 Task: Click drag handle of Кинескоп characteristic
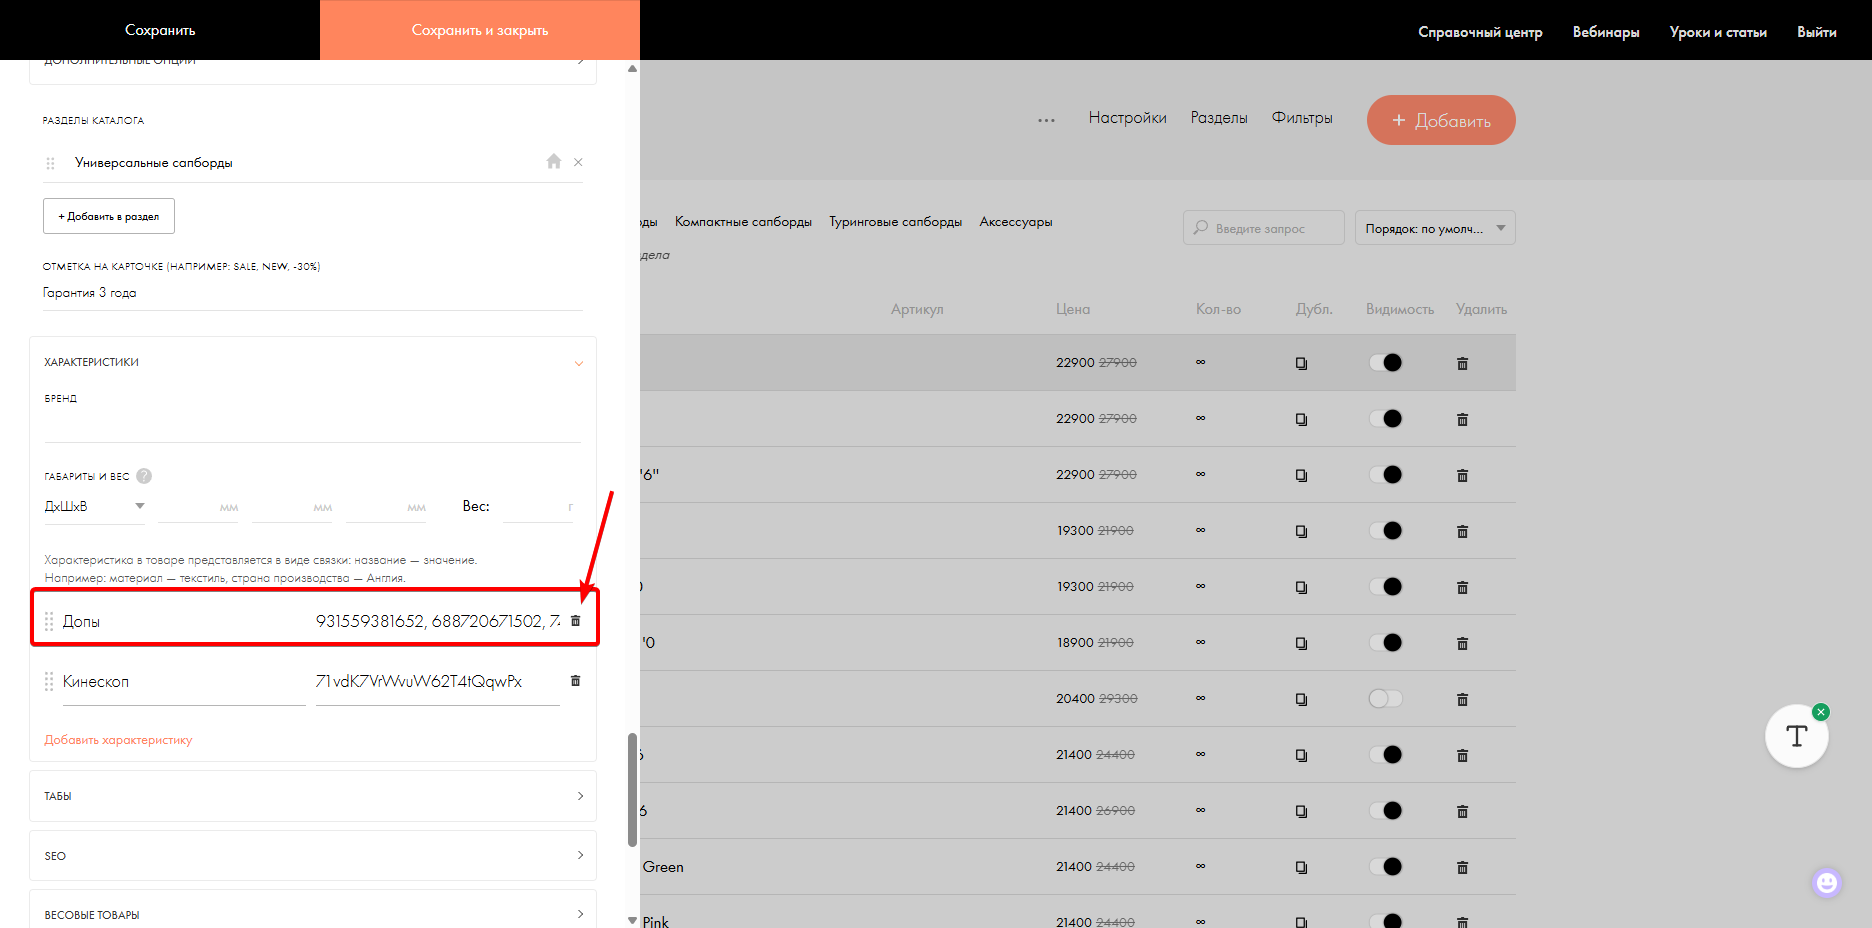(x=49, y=682)
